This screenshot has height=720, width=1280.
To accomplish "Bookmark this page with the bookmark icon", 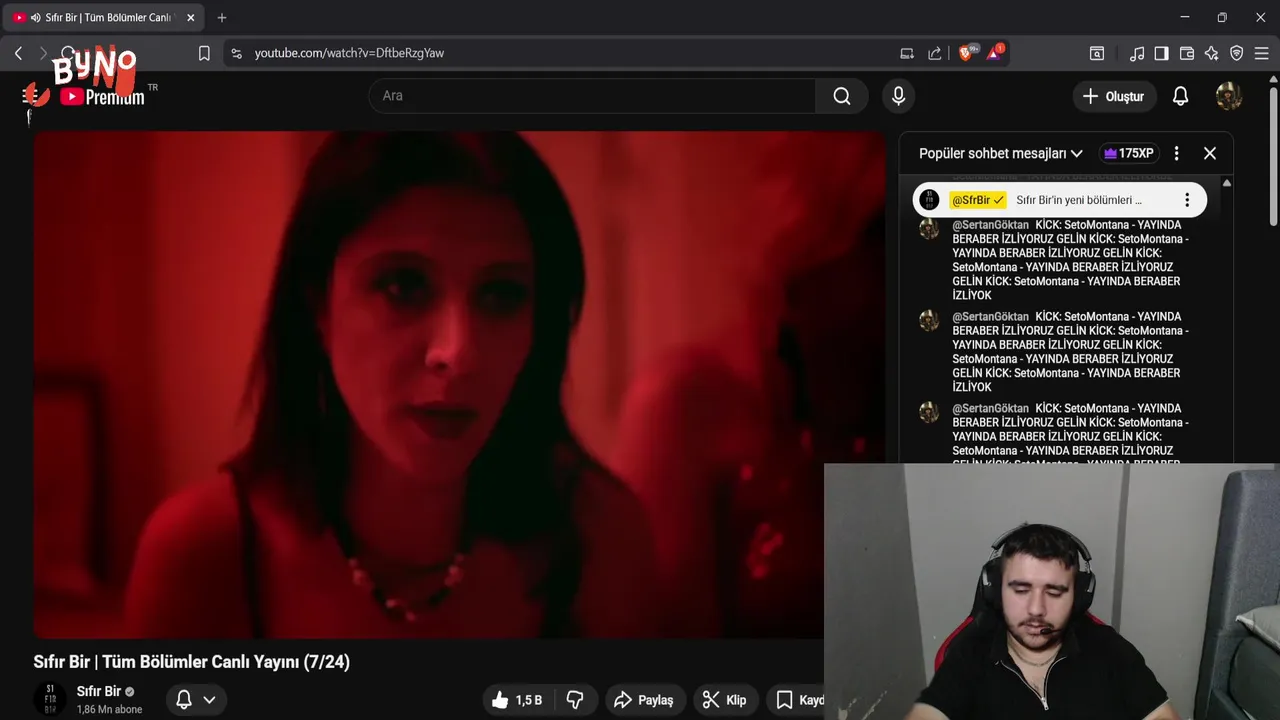I will [204, 53].
